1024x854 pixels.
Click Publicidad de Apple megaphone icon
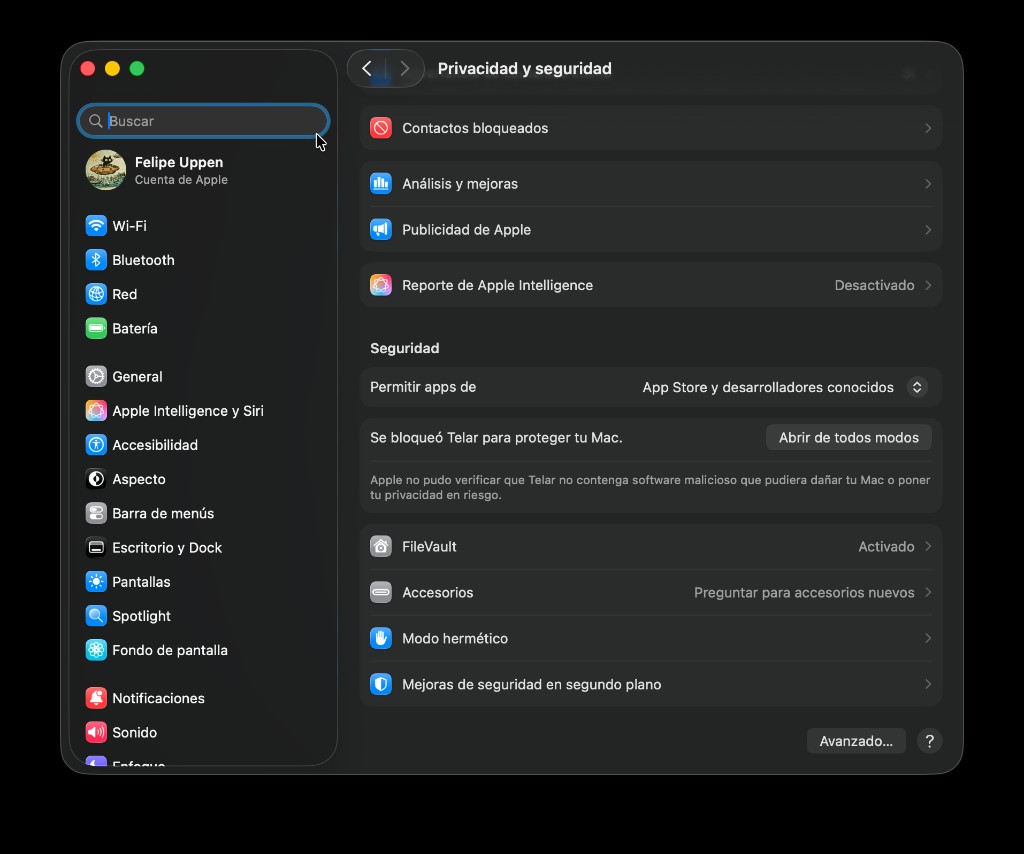[x=381, y=230]
